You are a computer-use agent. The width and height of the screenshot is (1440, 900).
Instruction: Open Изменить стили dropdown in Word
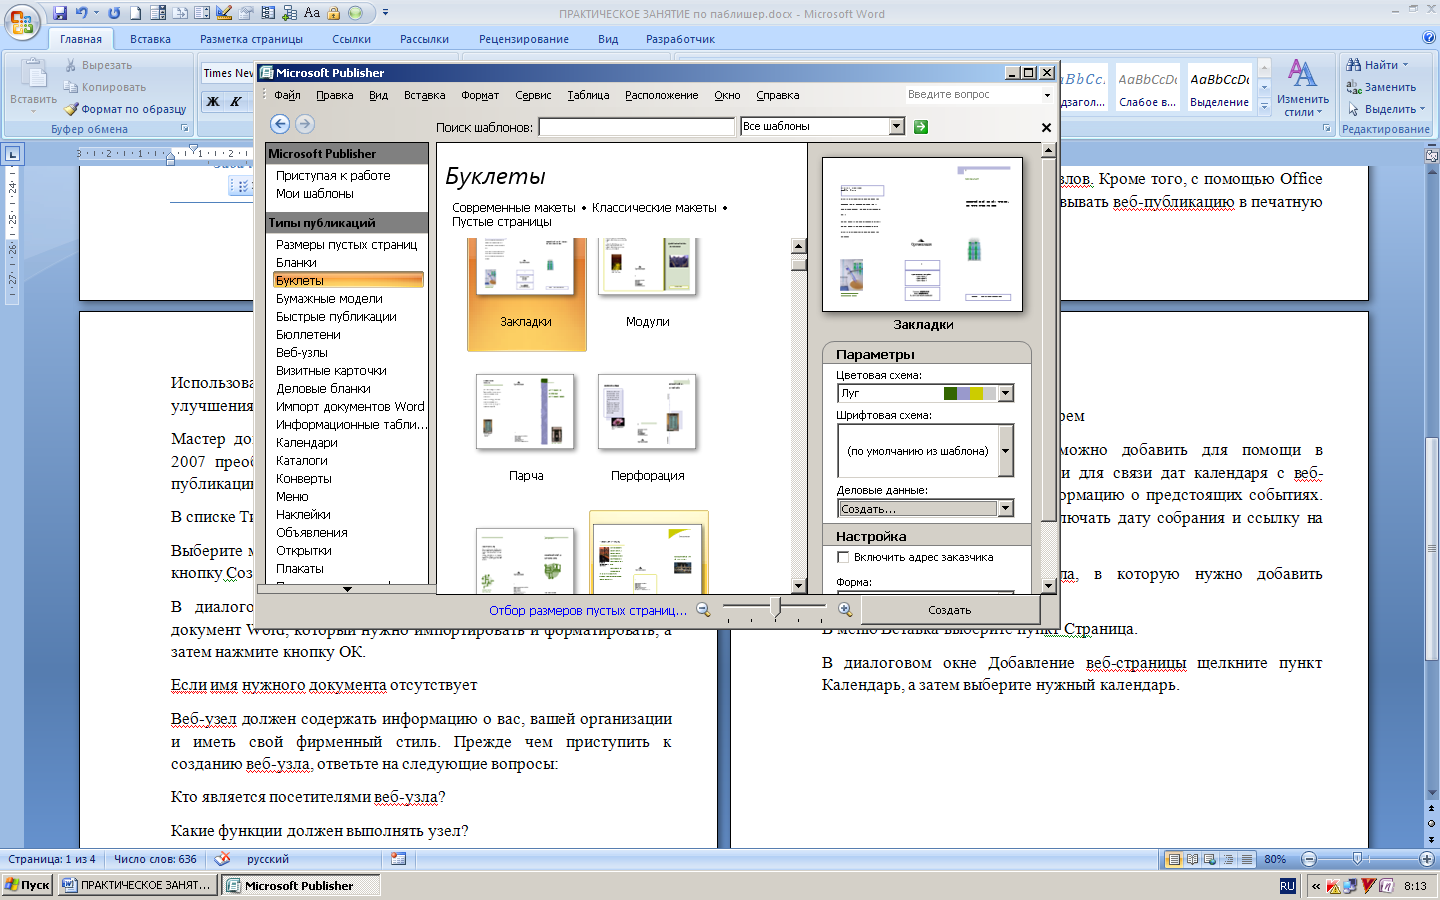(x=1302, y=88)
